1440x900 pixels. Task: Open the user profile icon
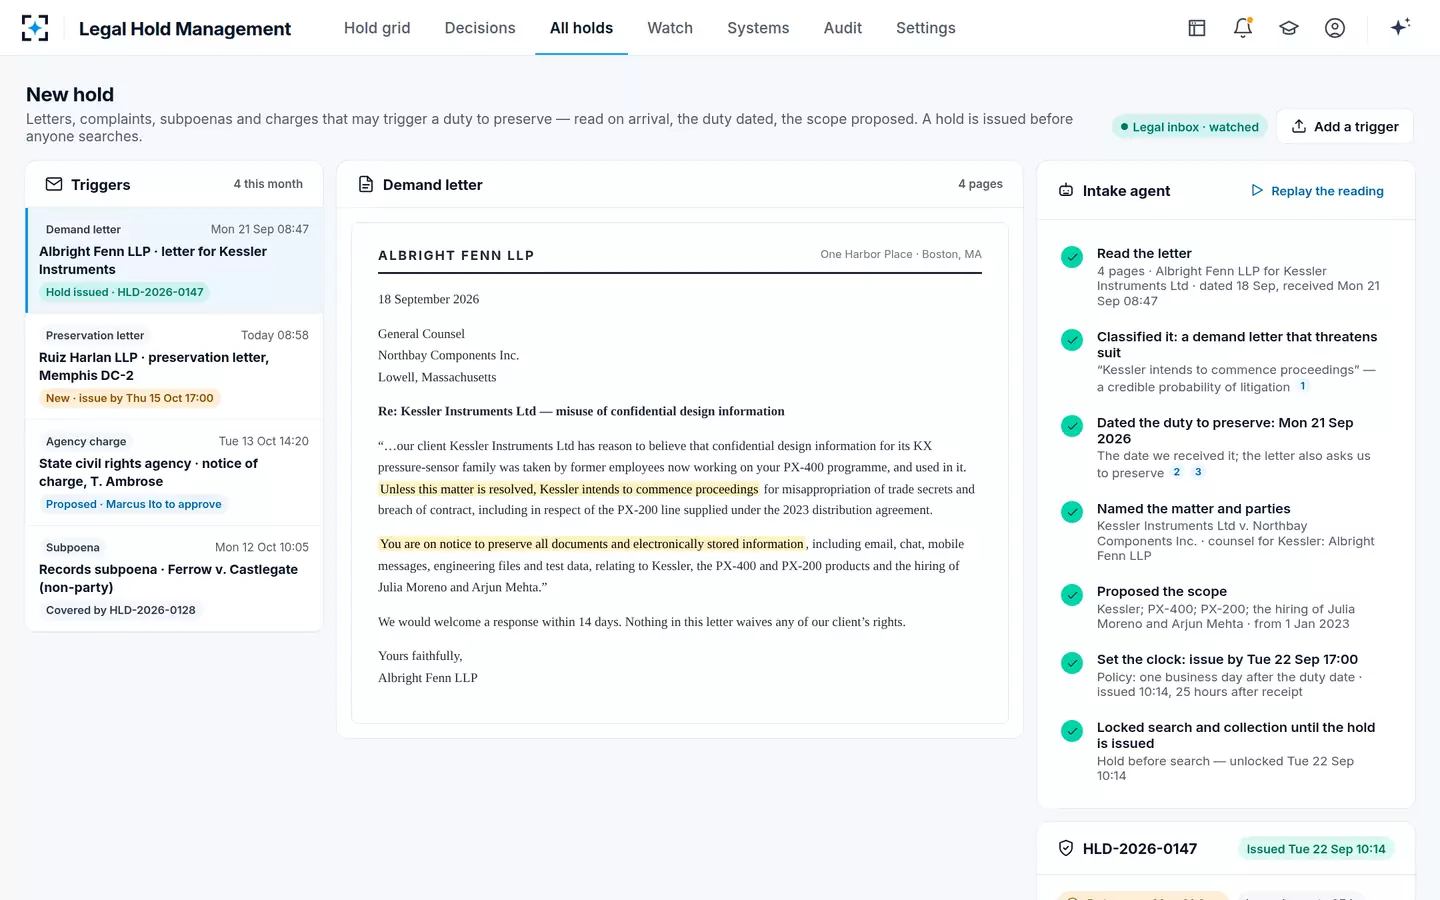coord(1335,28)
